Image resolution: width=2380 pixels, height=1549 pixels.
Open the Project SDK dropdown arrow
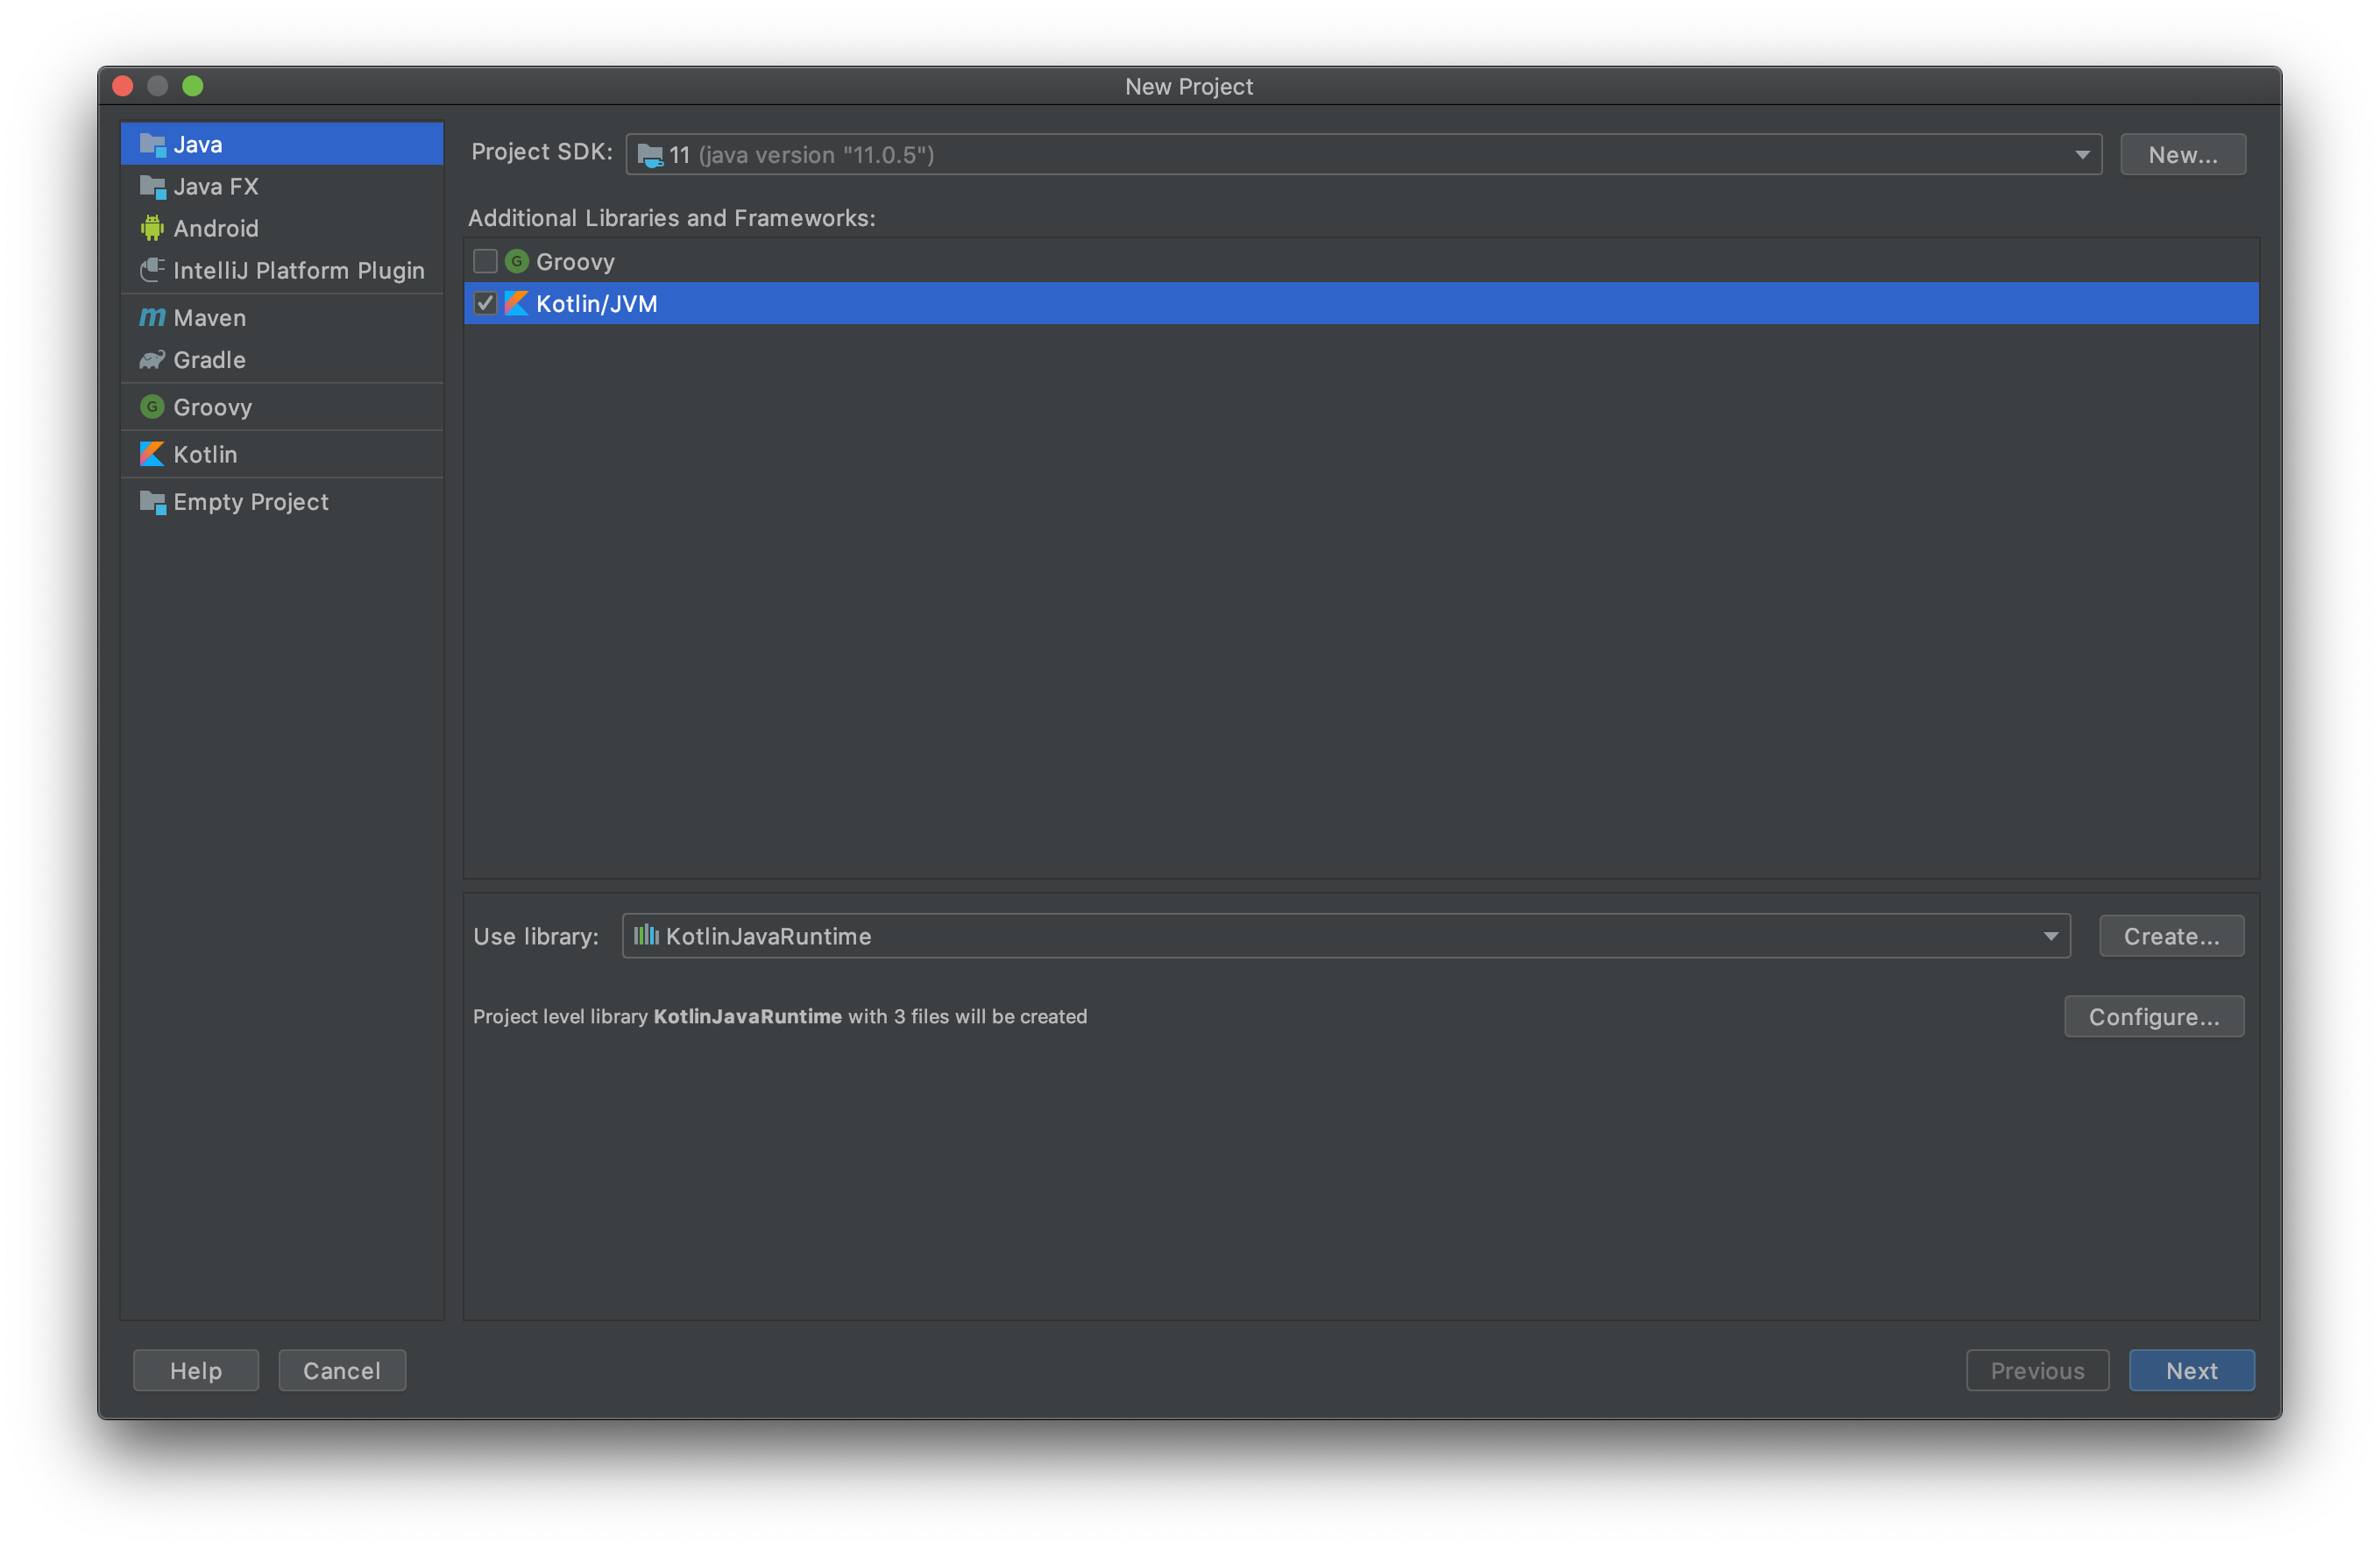[2081, 155]
